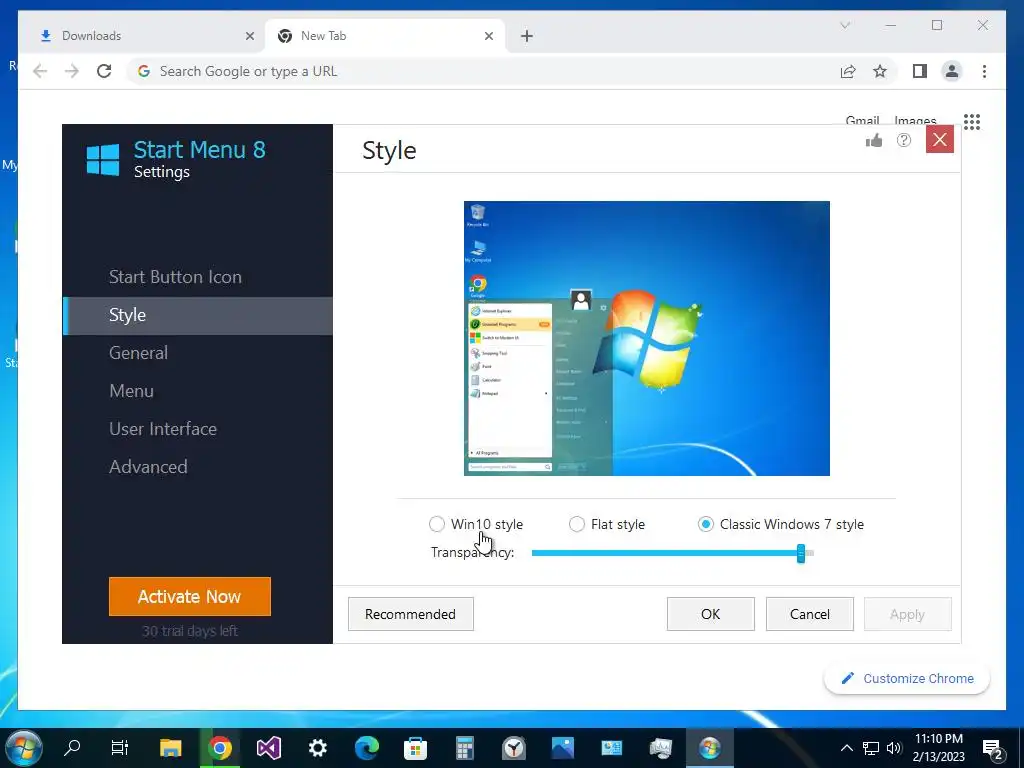
Task: Click the Recommended button
Action: [x=410, y=614]
